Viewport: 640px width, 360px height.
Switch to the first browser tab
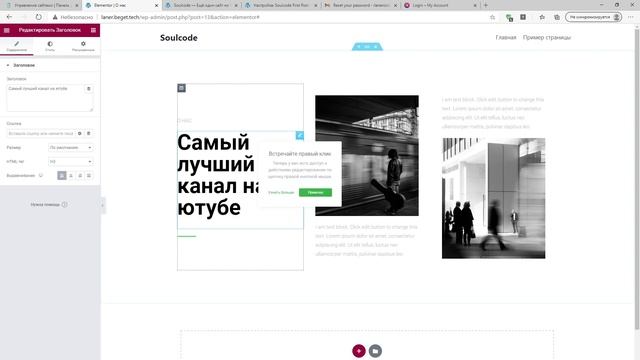click(x=41, y=5)
